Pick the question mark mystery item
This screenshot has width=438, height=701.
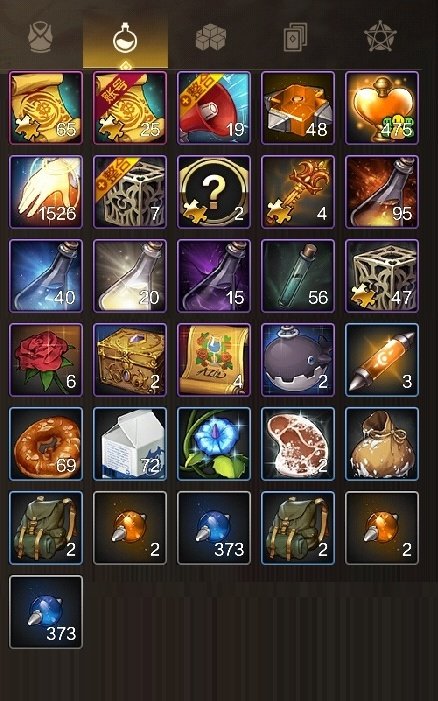tap(214, 192)
